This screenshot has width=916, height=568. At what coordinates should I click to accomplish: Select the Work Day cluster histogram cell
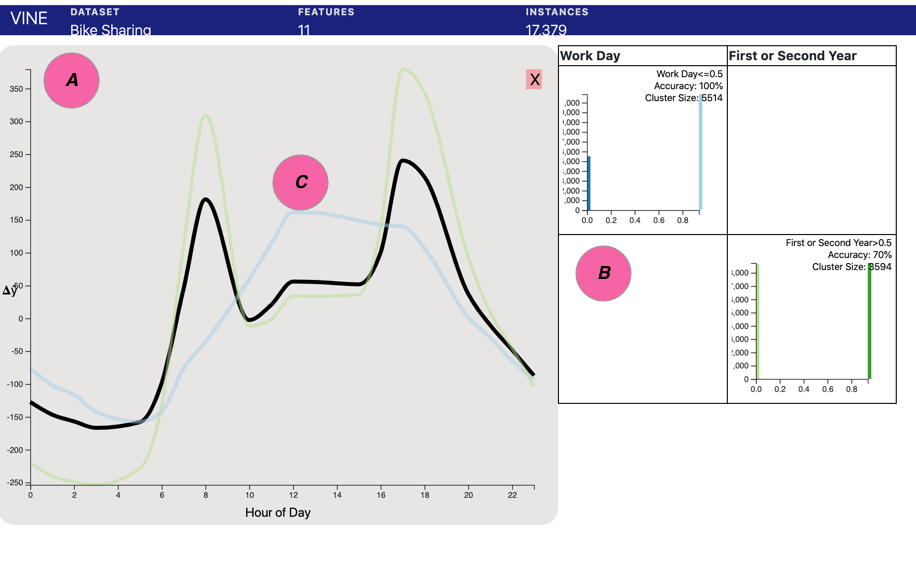[x=643, y=150]
